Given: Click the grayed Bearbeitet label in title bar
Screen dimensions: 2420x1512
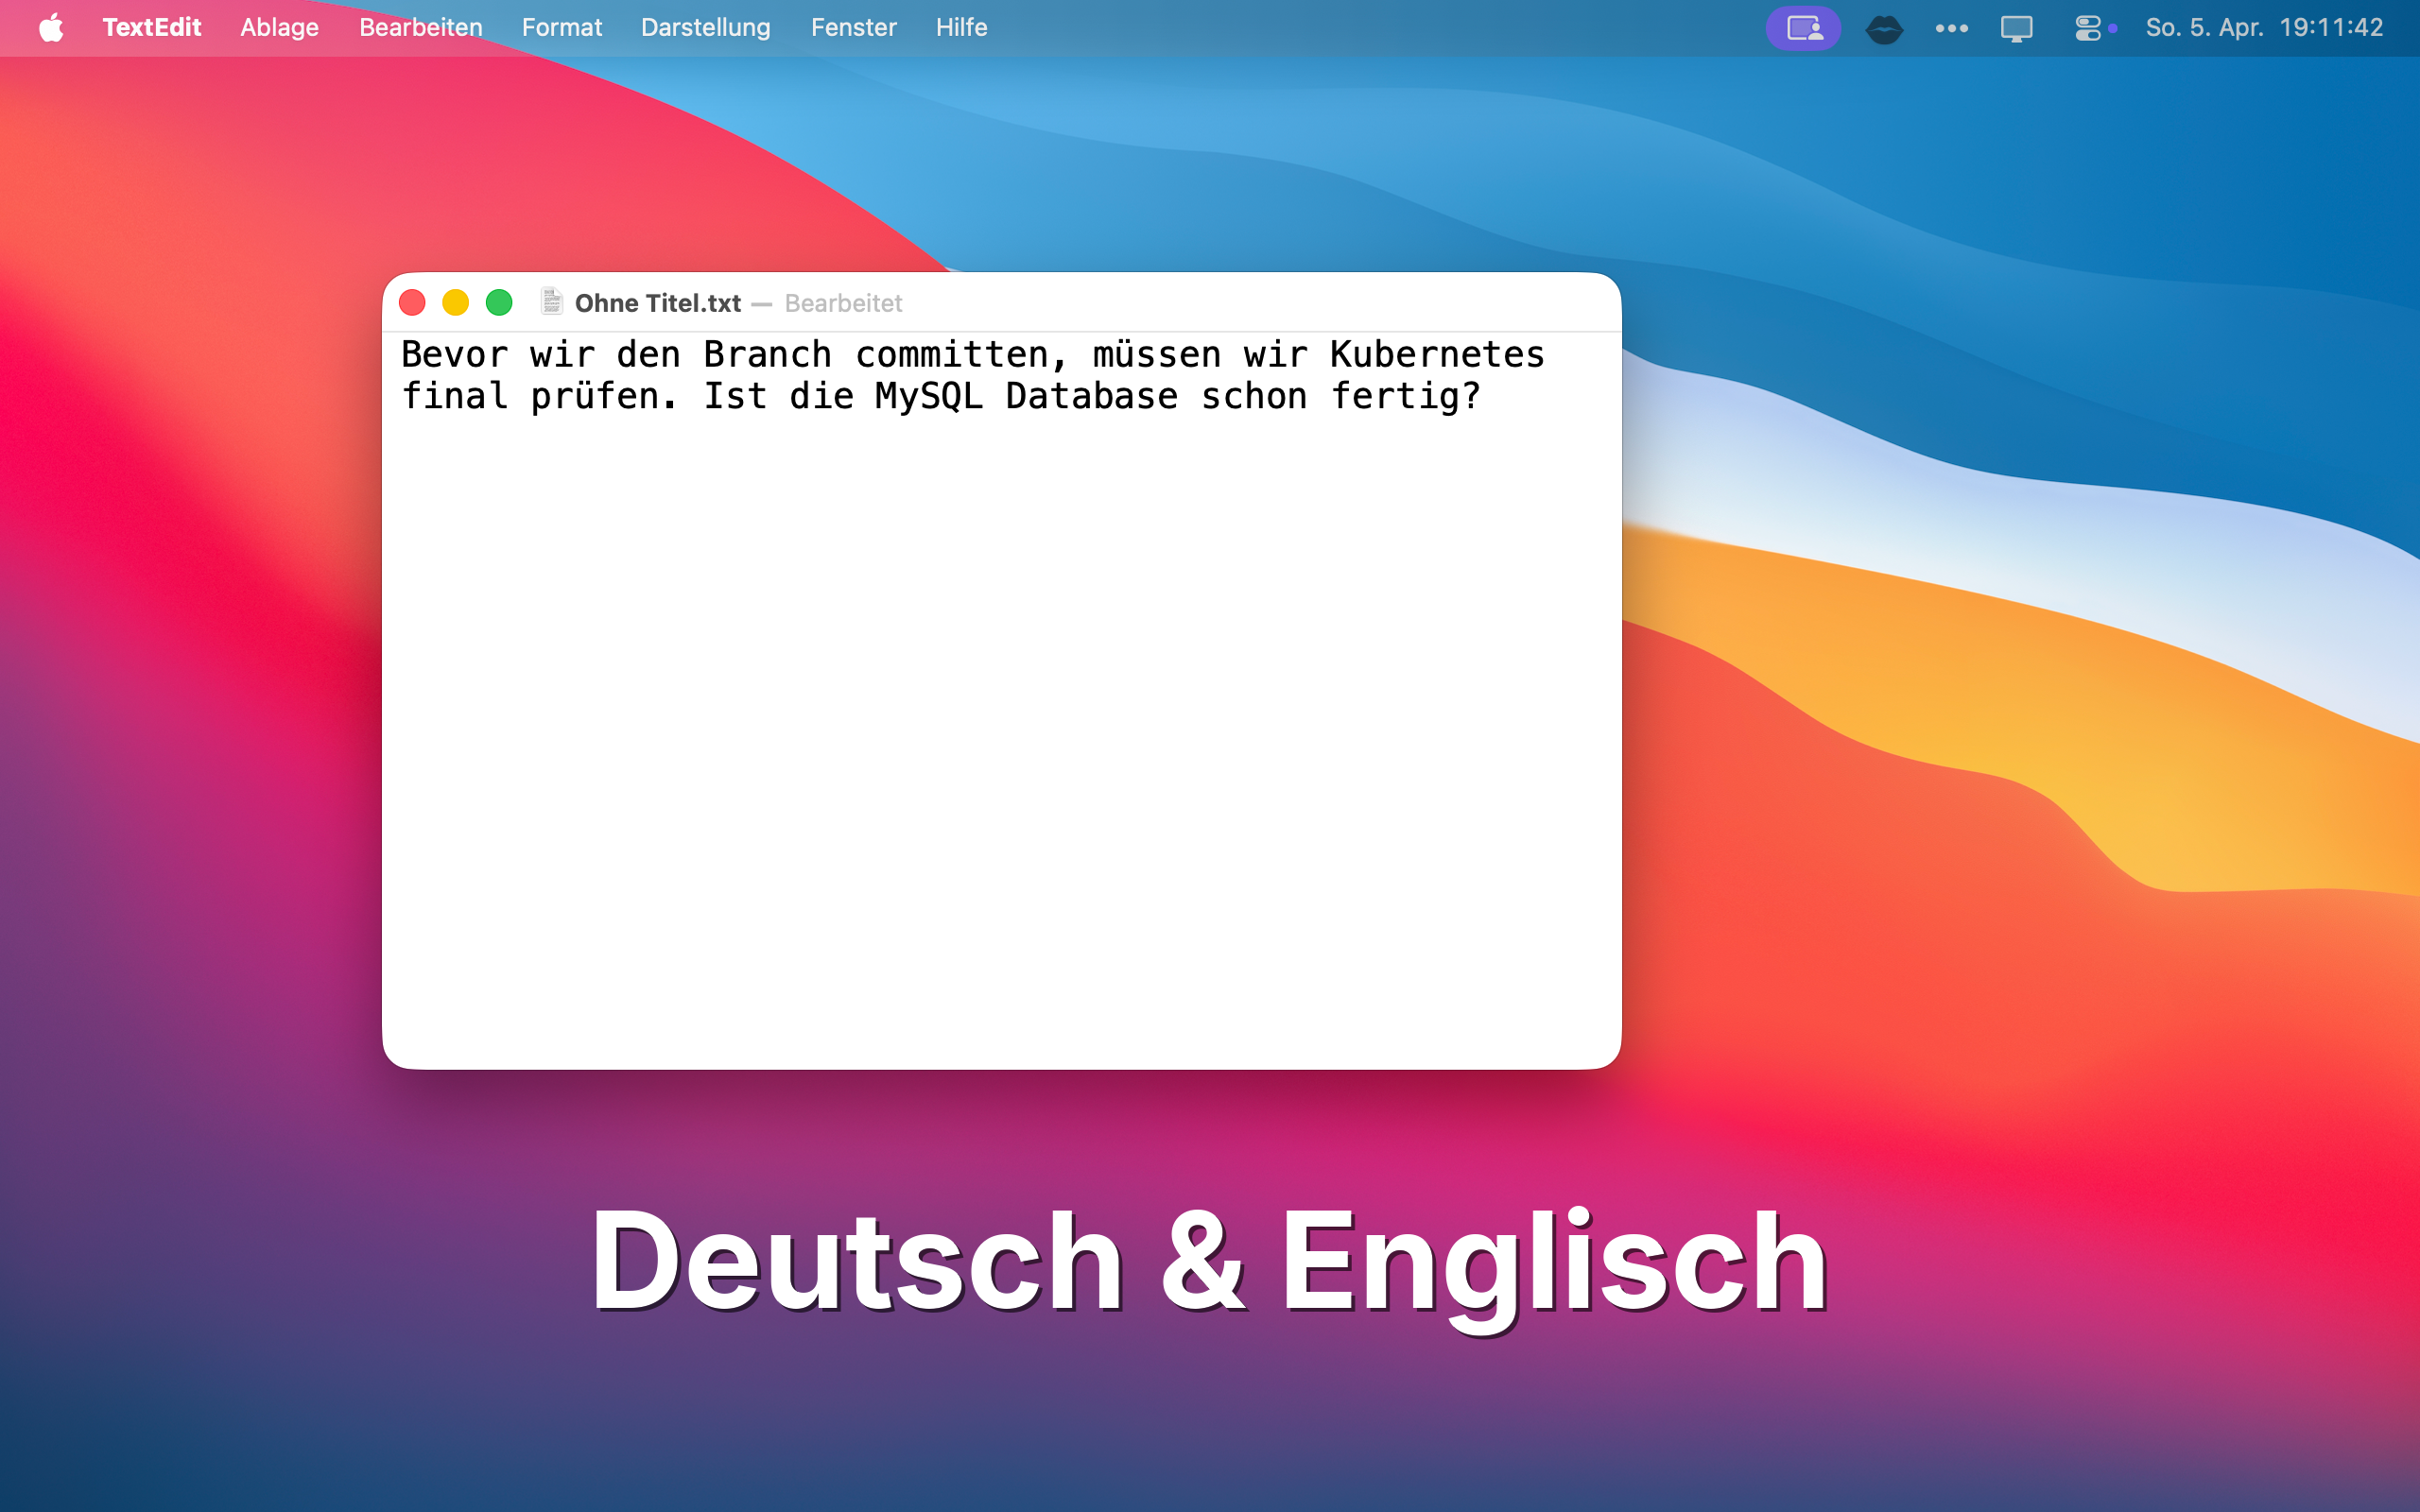Looking at the screenshot, I should click(x=843, y=302).
